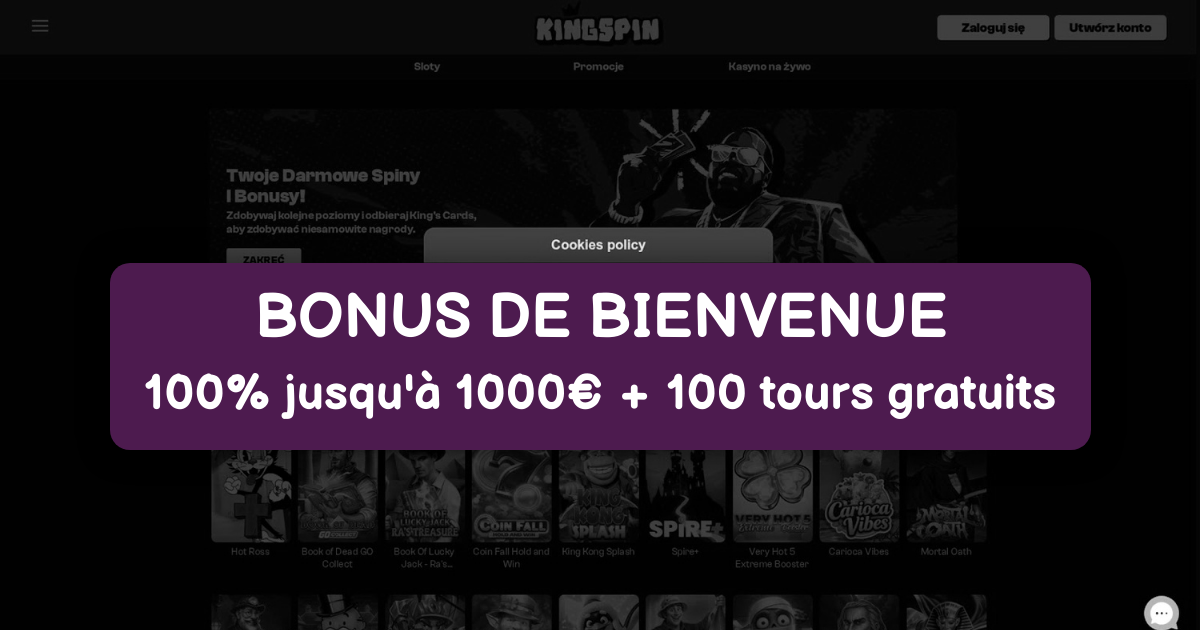The width and height of the screenshot is (1200, 630).
Task: Open the hamburger menu icon
Action: [40, 26]
